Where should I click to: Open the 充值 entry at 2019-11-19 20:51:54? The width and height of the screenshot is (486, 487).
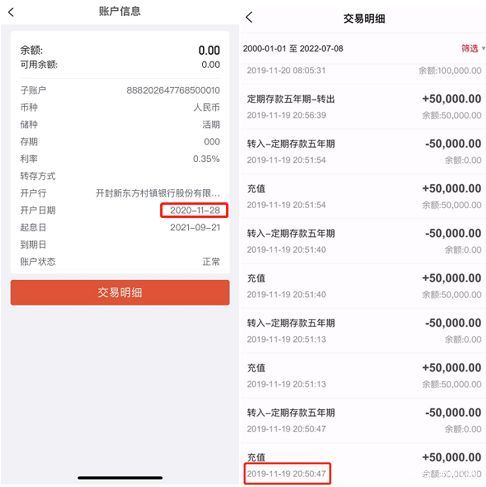[364, 196]
